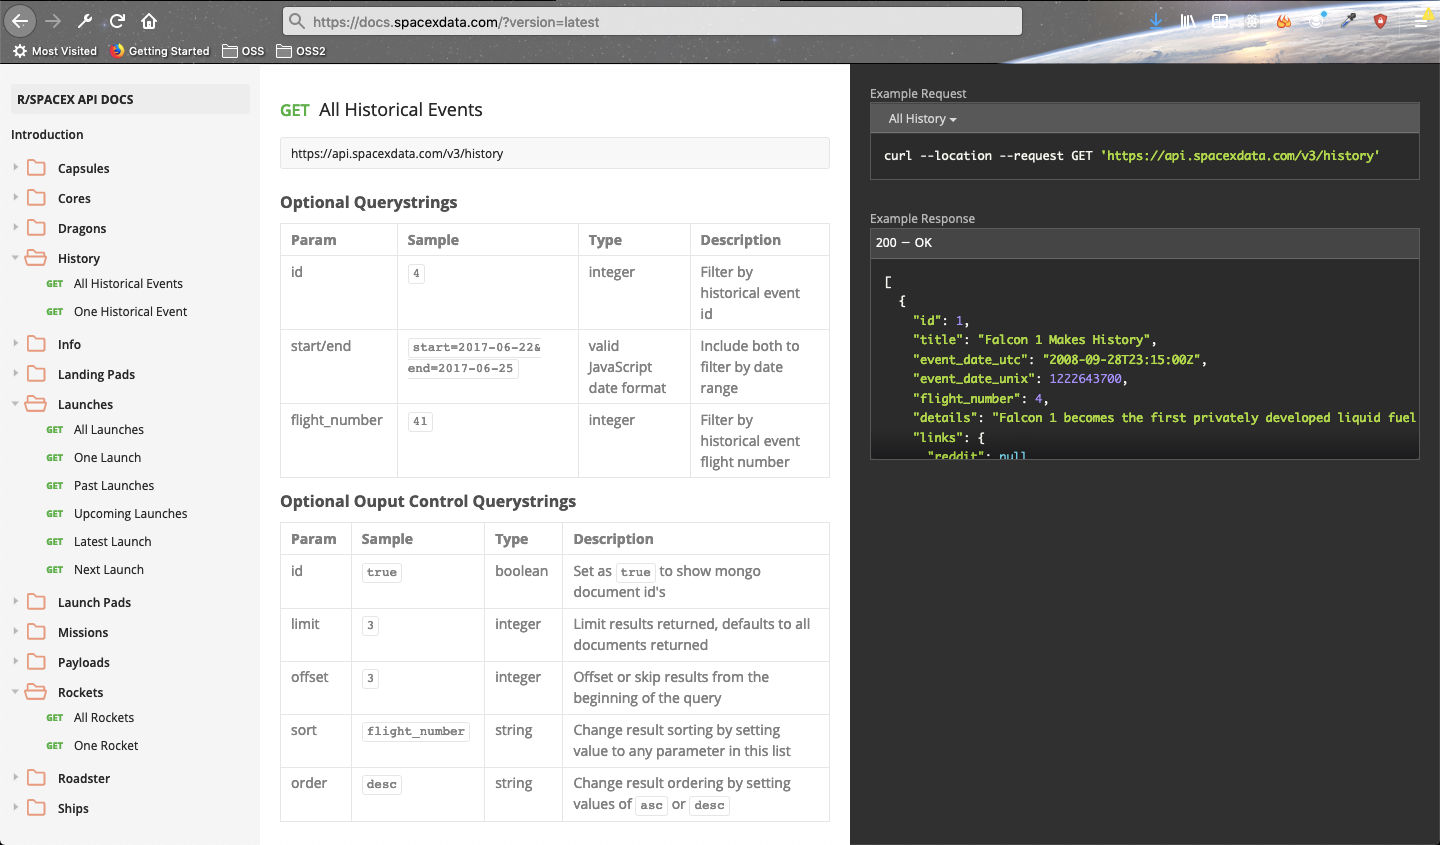
Task: Select One Historical Event endpoint
Action: point(130,312)
